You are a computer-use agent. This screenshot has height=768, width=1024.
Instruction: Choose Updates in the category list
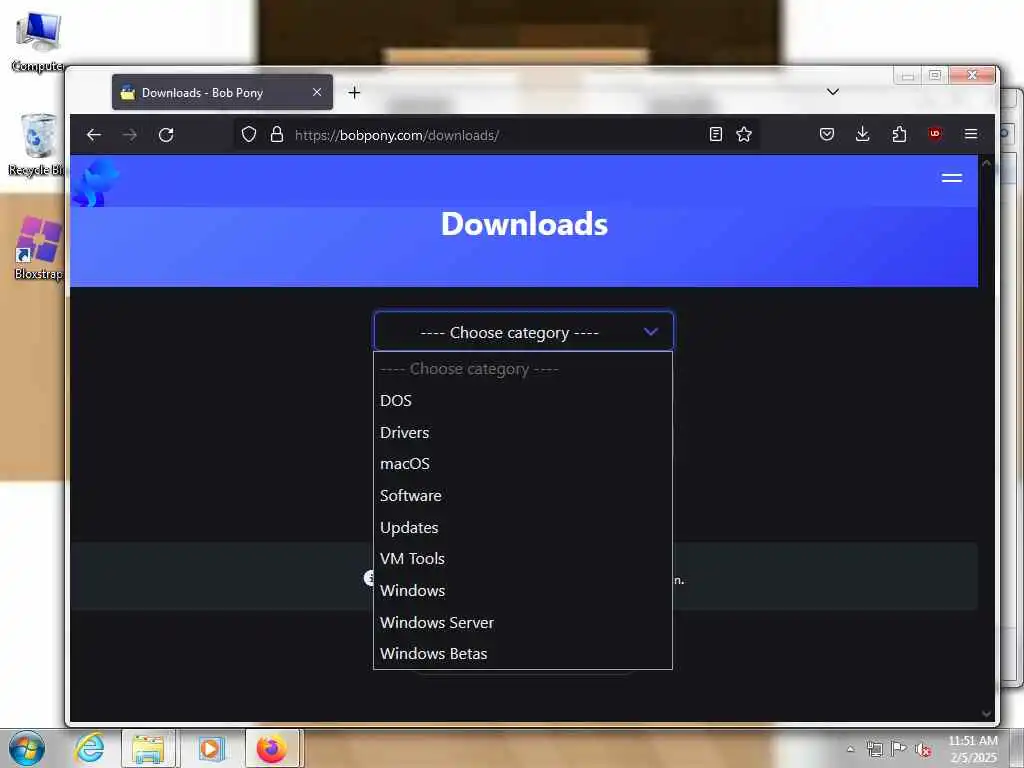[x=522, y=527]
